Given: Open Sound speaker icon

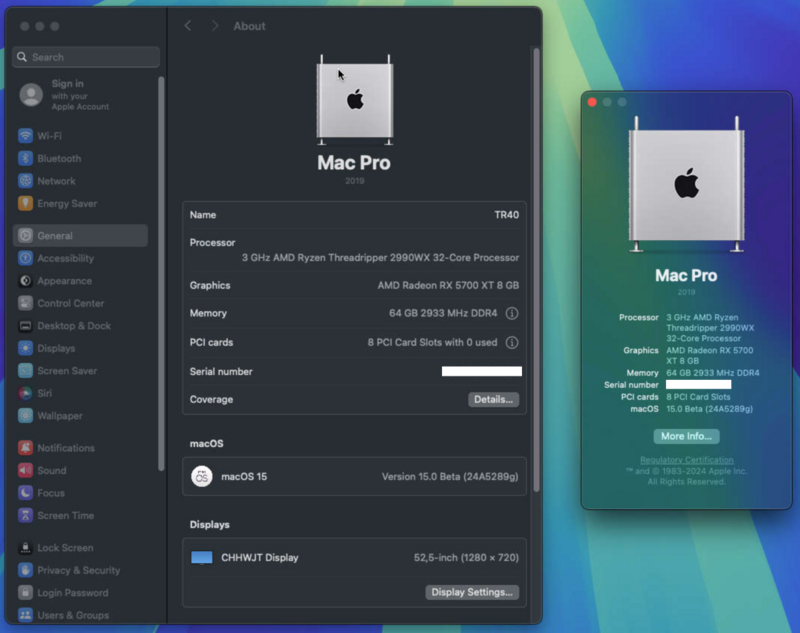Looking at the screenshot, I should [25, 470].
